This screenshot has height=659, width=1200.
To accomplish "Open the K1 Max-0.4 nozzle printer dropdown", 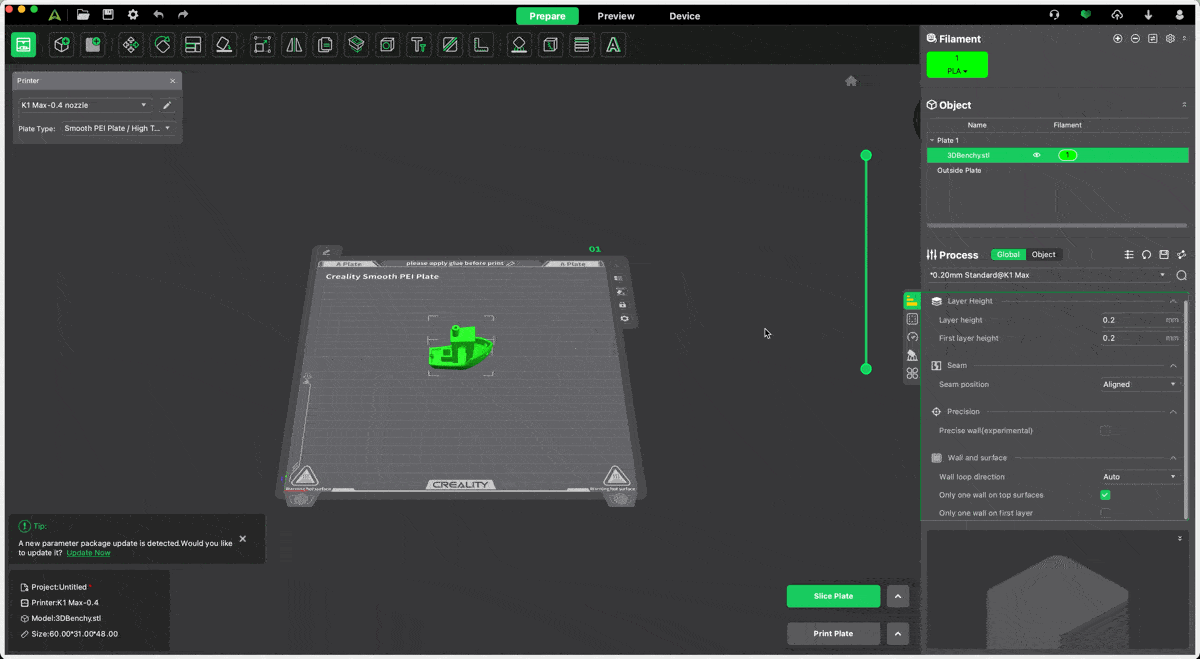I will [84, 105].
